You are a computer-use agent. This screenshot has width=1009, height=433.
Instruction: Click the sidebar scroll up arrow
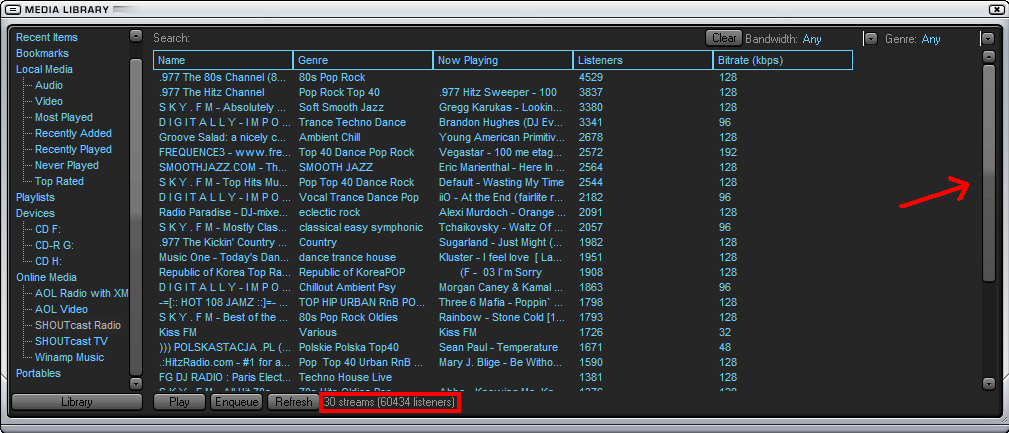(x=136, y=37)
